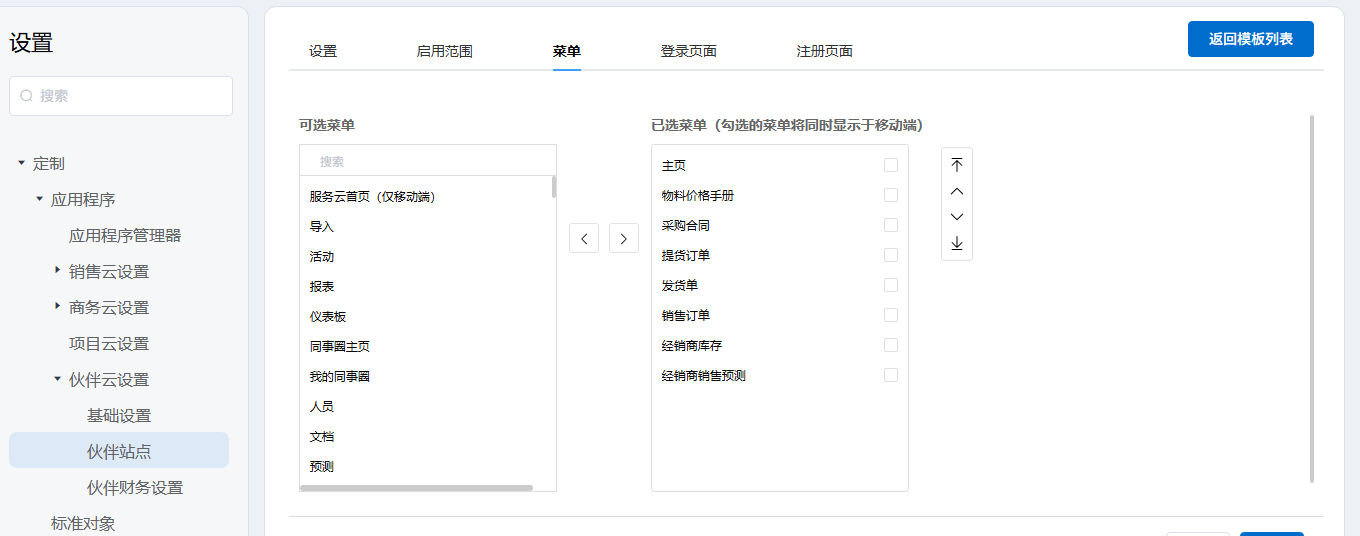The height and width of the screenshot is (536, 1360).
Task: Click the magnifier icon in settings search
Action: (x=27, y=96)
